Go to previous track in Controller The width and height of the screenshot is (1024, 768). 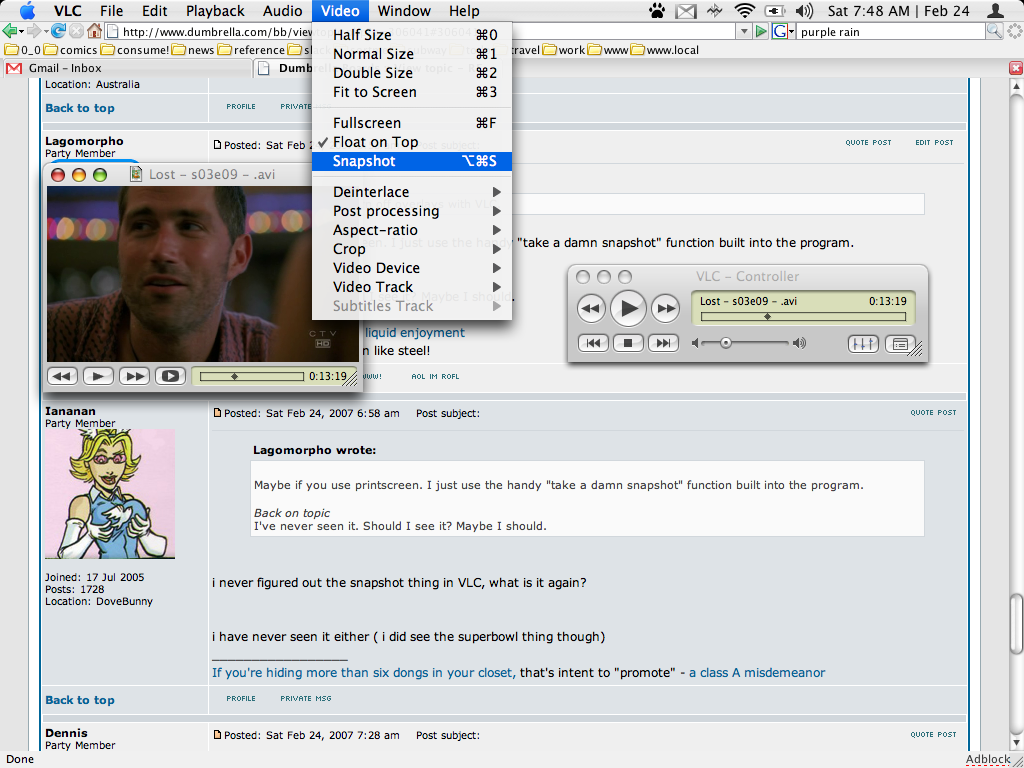point(593,343)
